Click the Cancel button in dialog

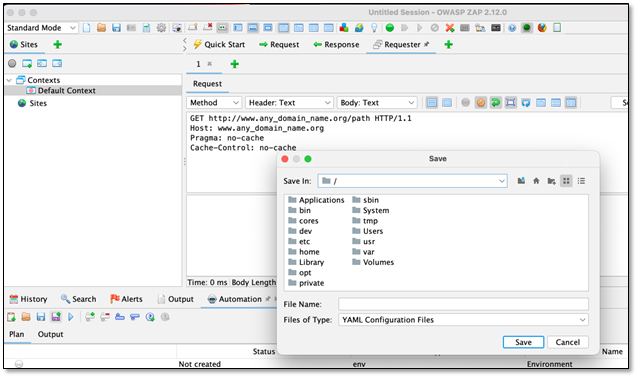pos(568,342)
